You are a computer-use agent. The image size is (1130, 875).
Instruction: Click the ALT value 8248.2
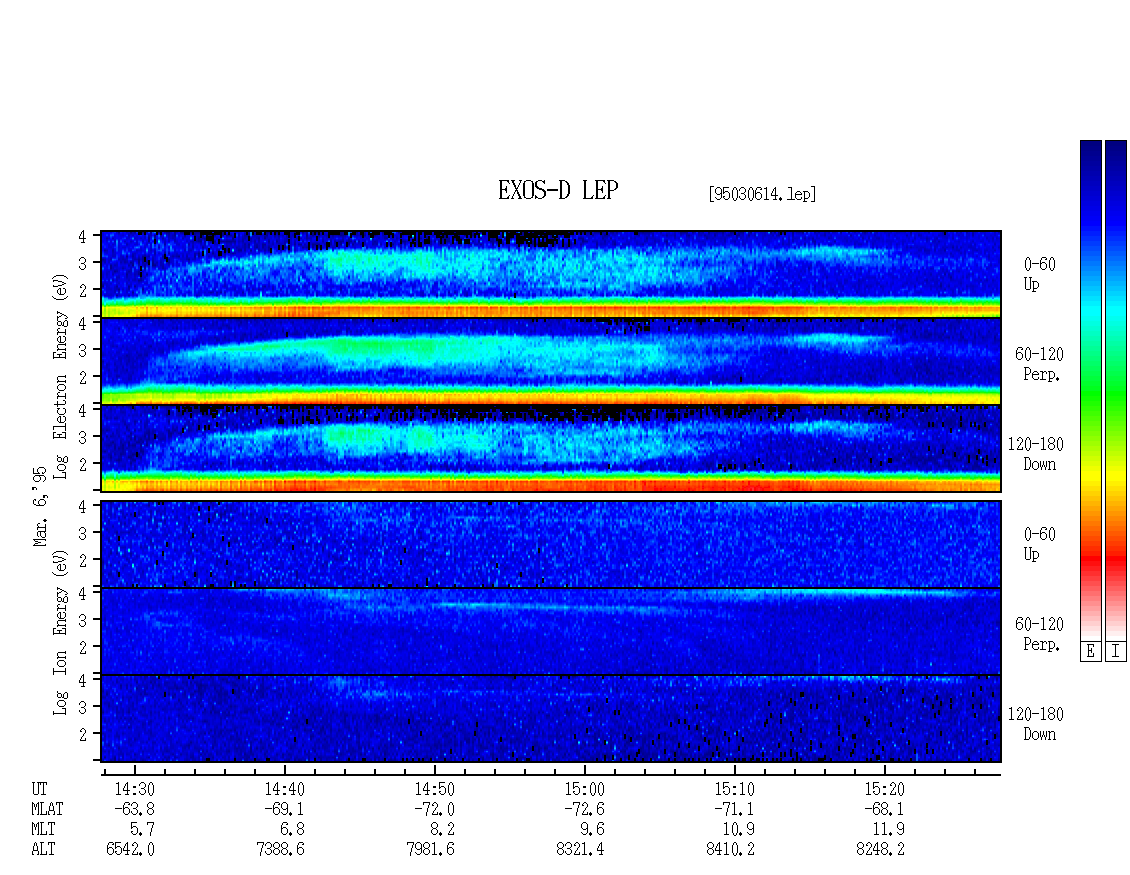point(880,850)
